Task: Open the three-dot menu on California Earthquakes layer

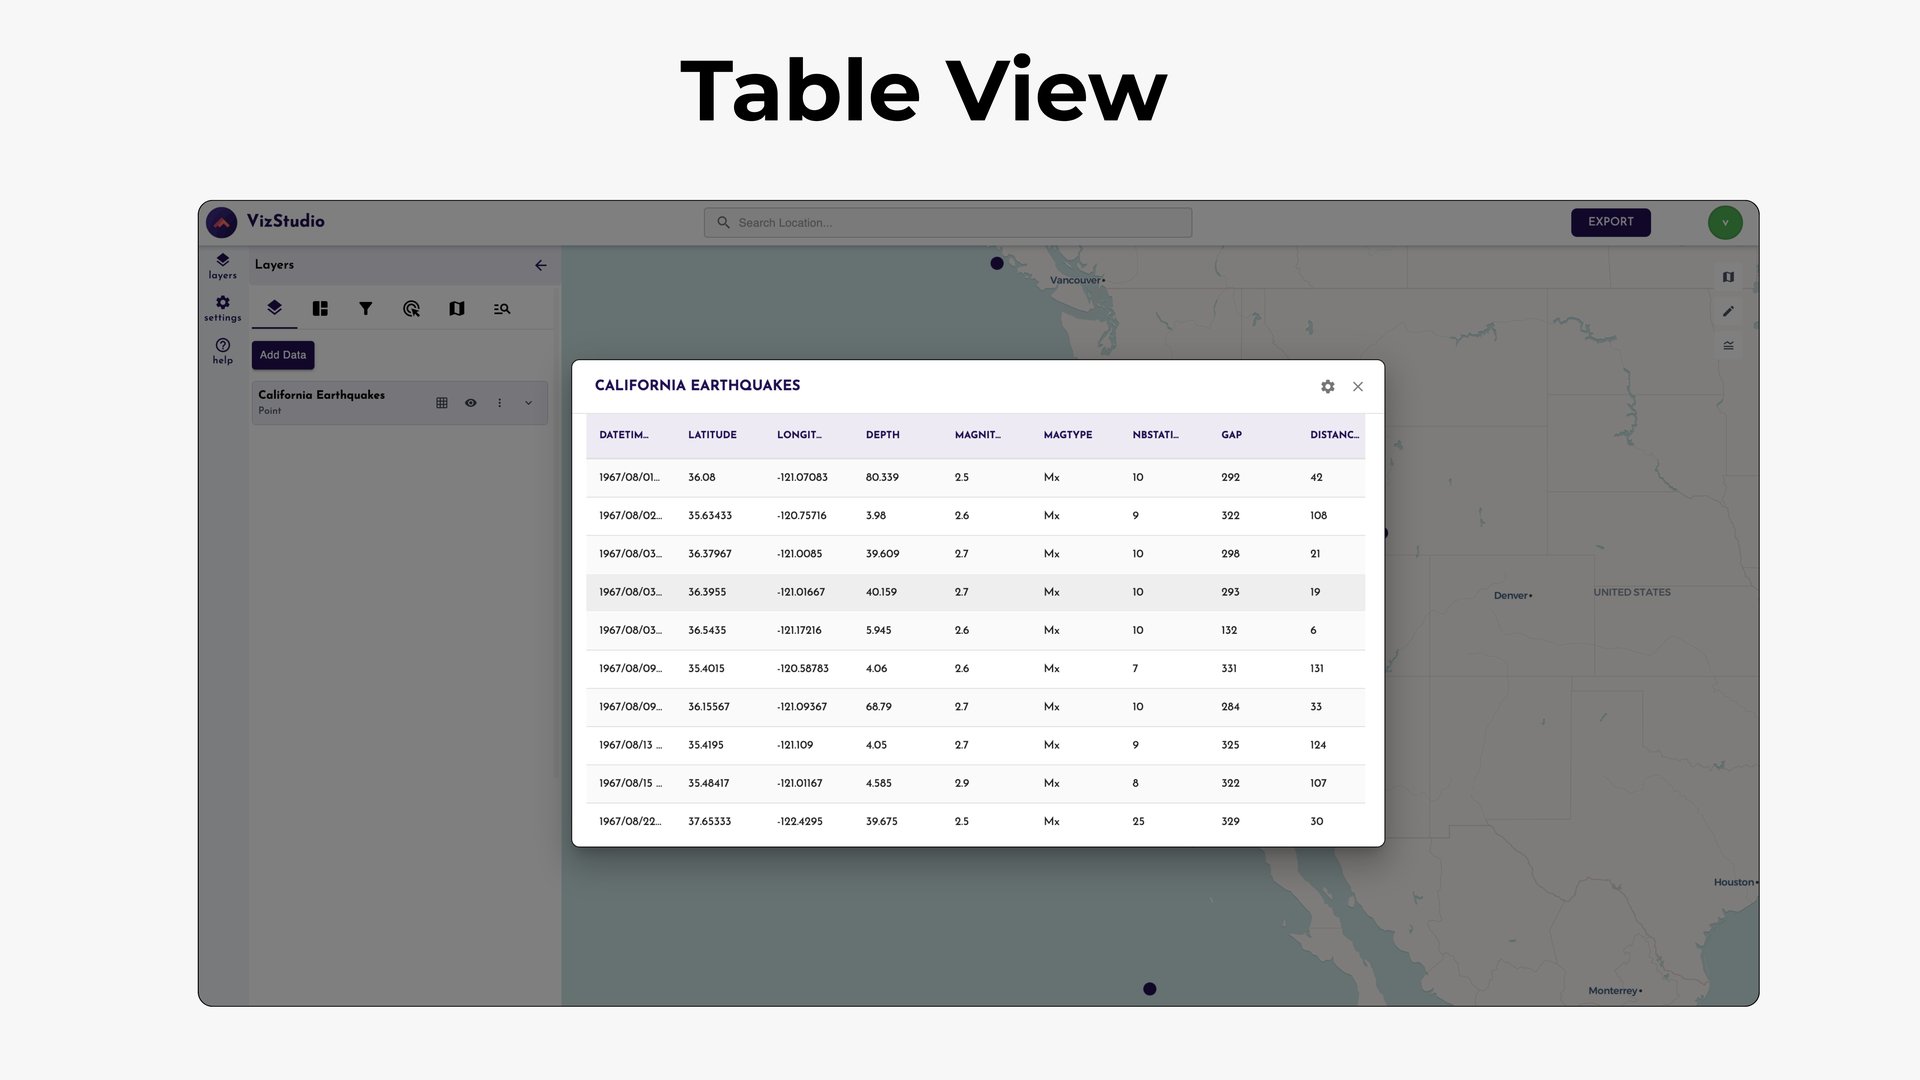Action: [x=499, y=402]
